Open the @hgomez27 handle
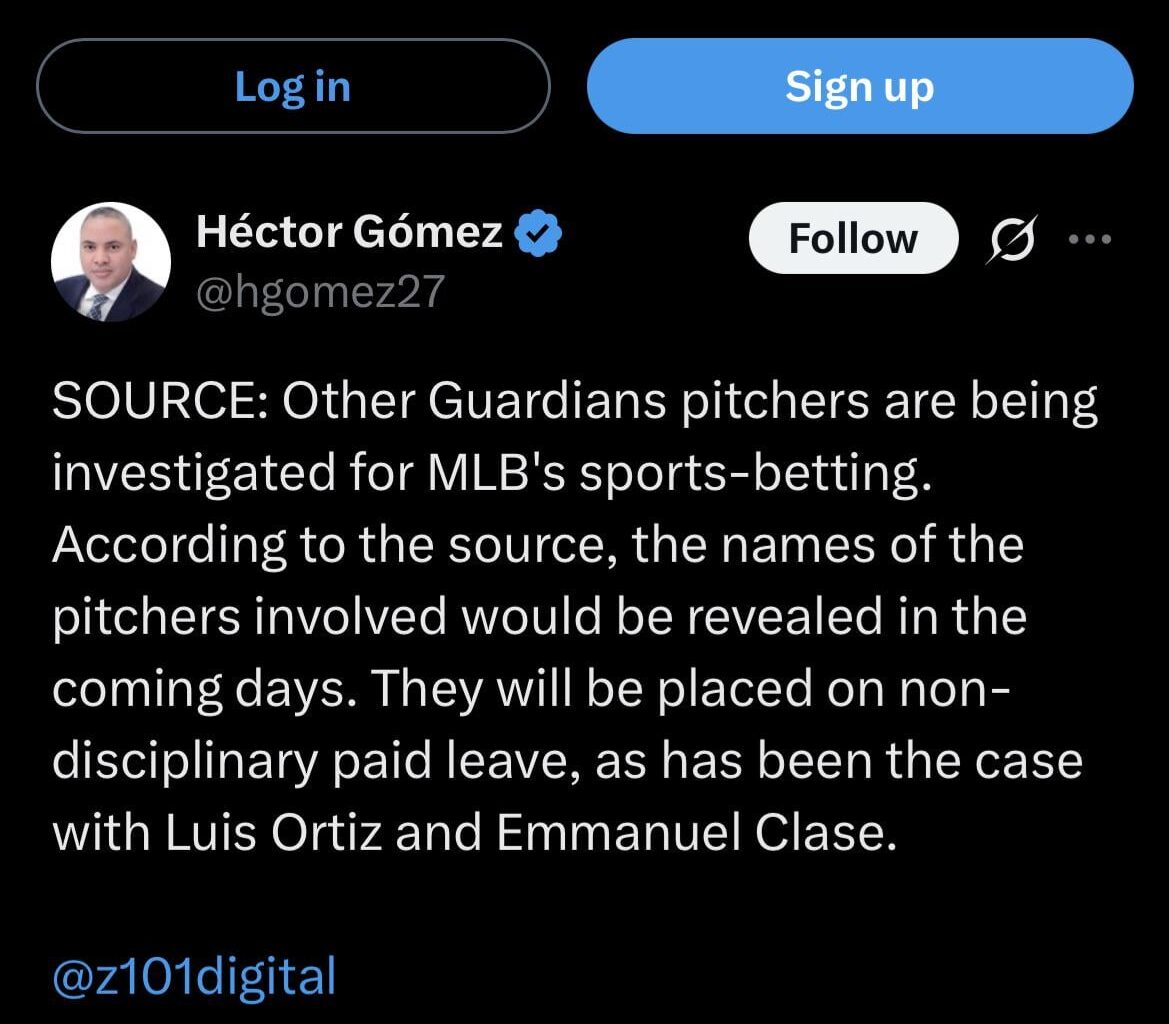 tap(320, 293)
